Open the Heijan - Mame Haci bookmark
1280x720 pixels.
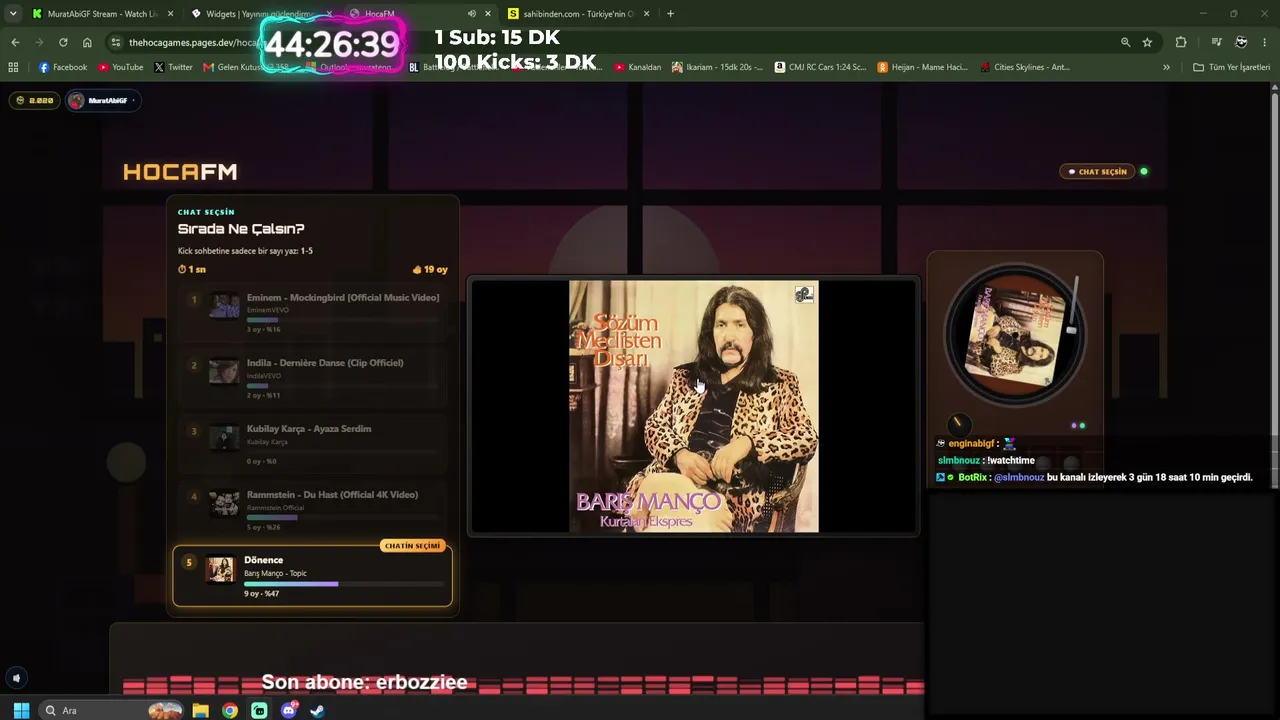point(922,67)
